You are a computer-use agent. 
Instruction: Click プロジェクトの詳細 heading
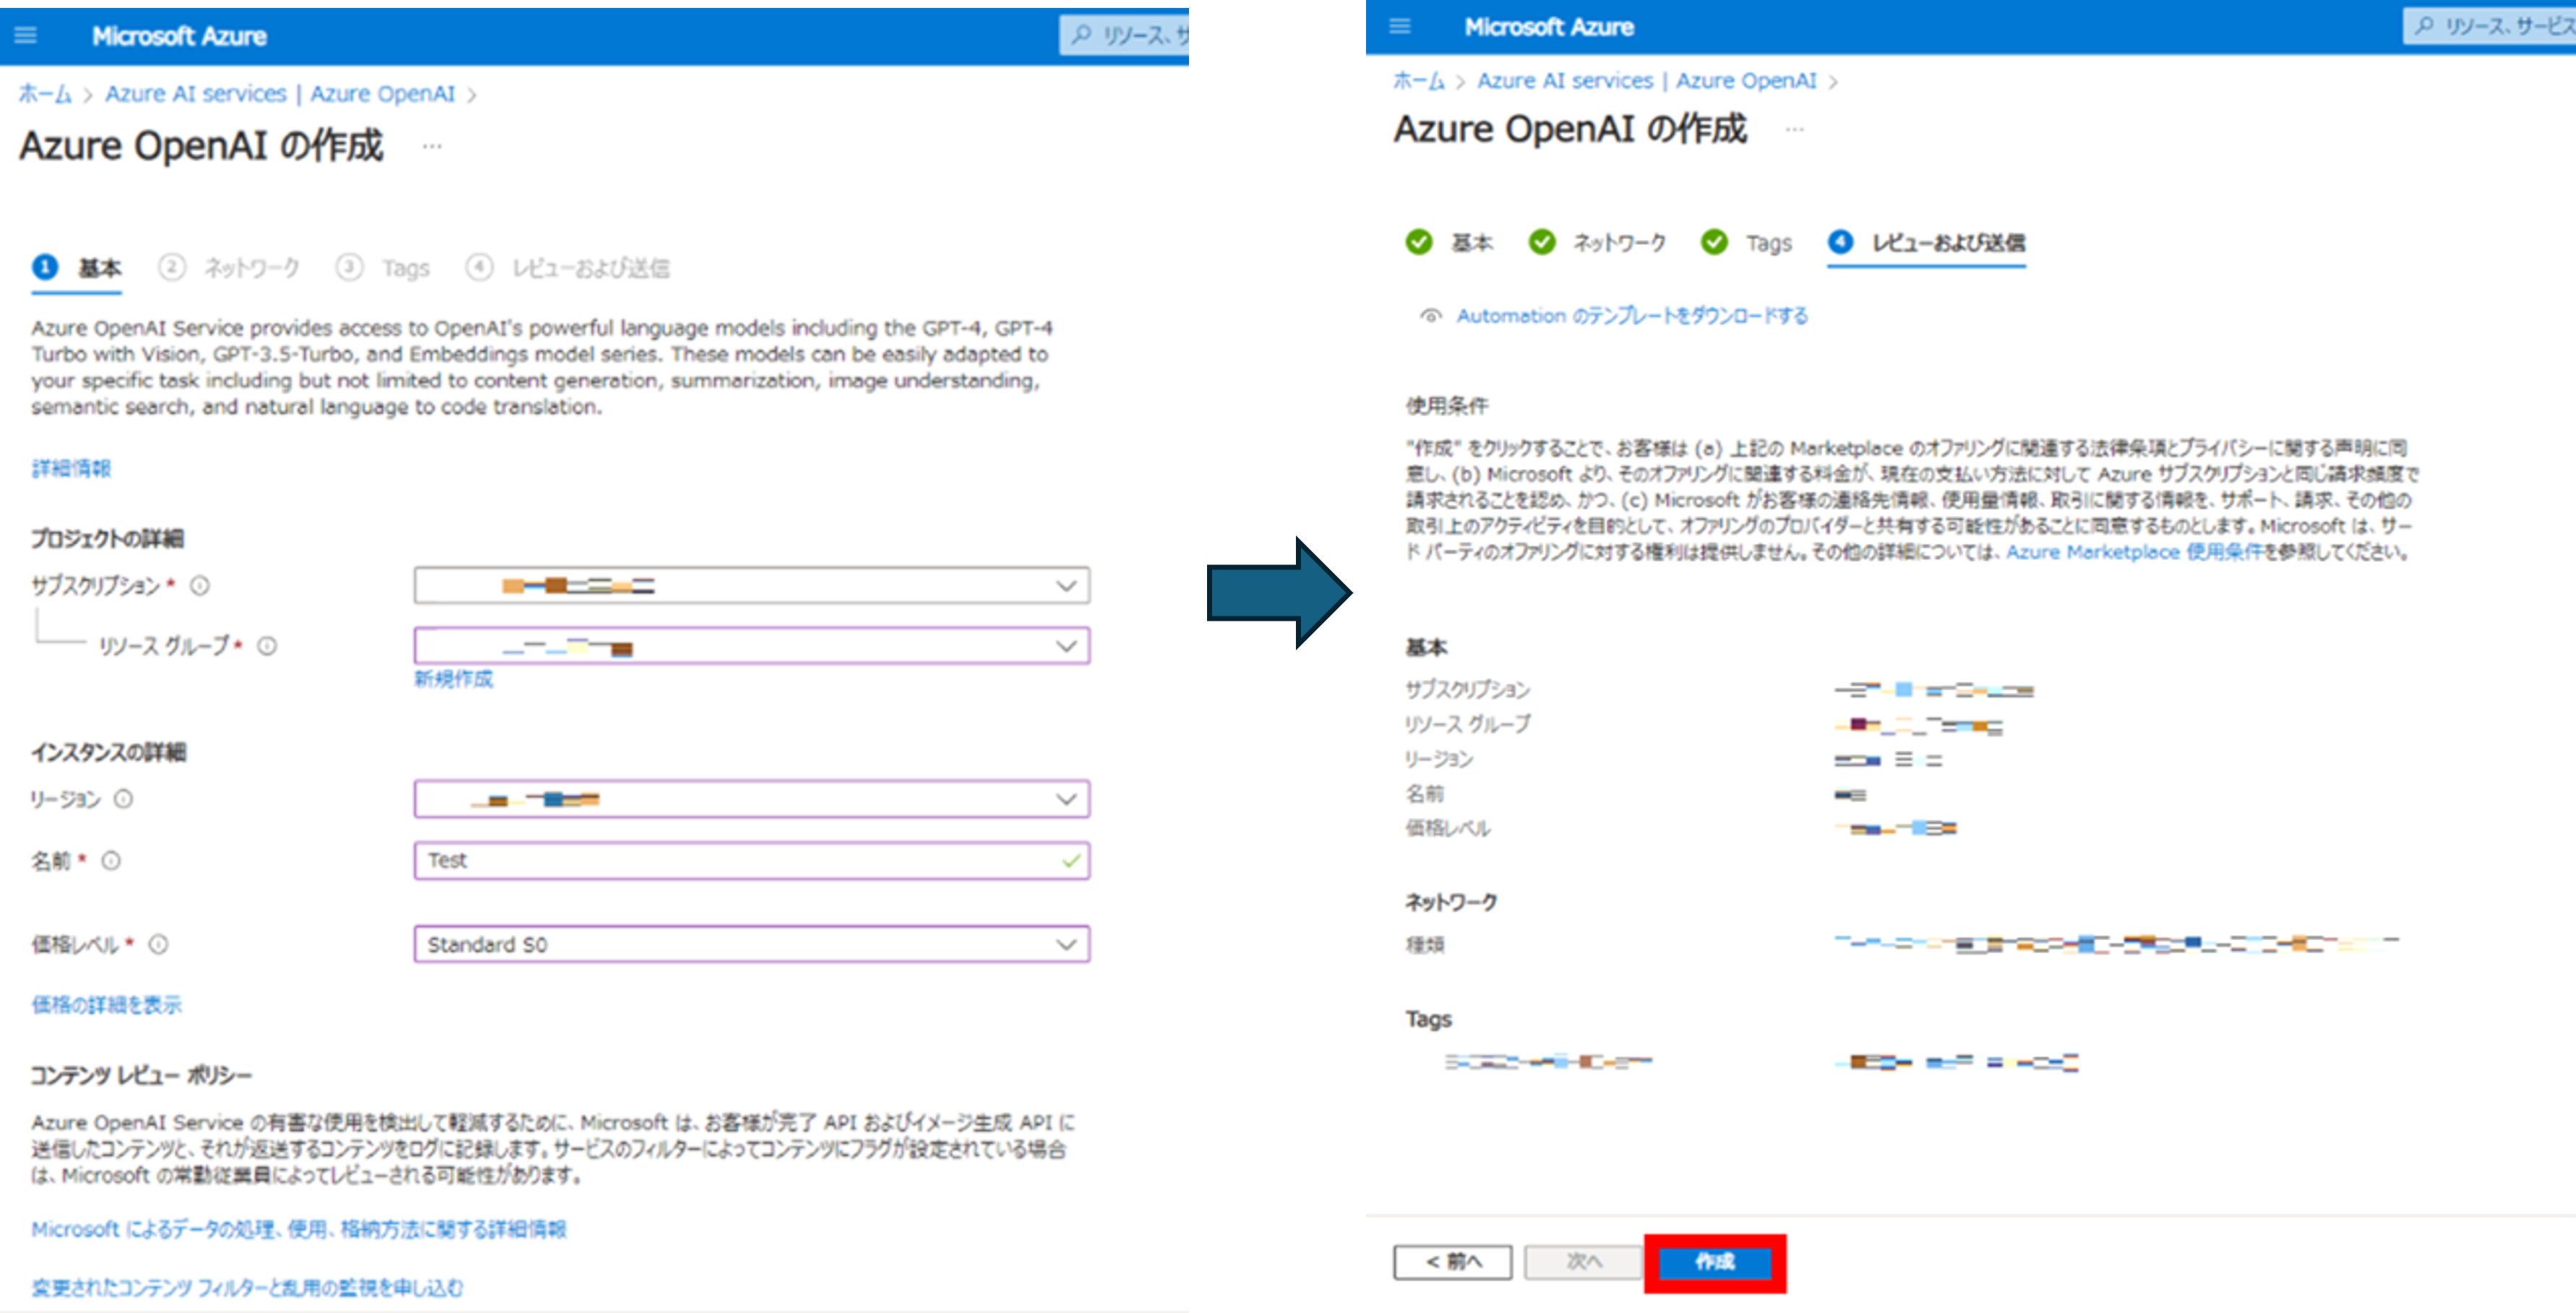tap(107, 539)
